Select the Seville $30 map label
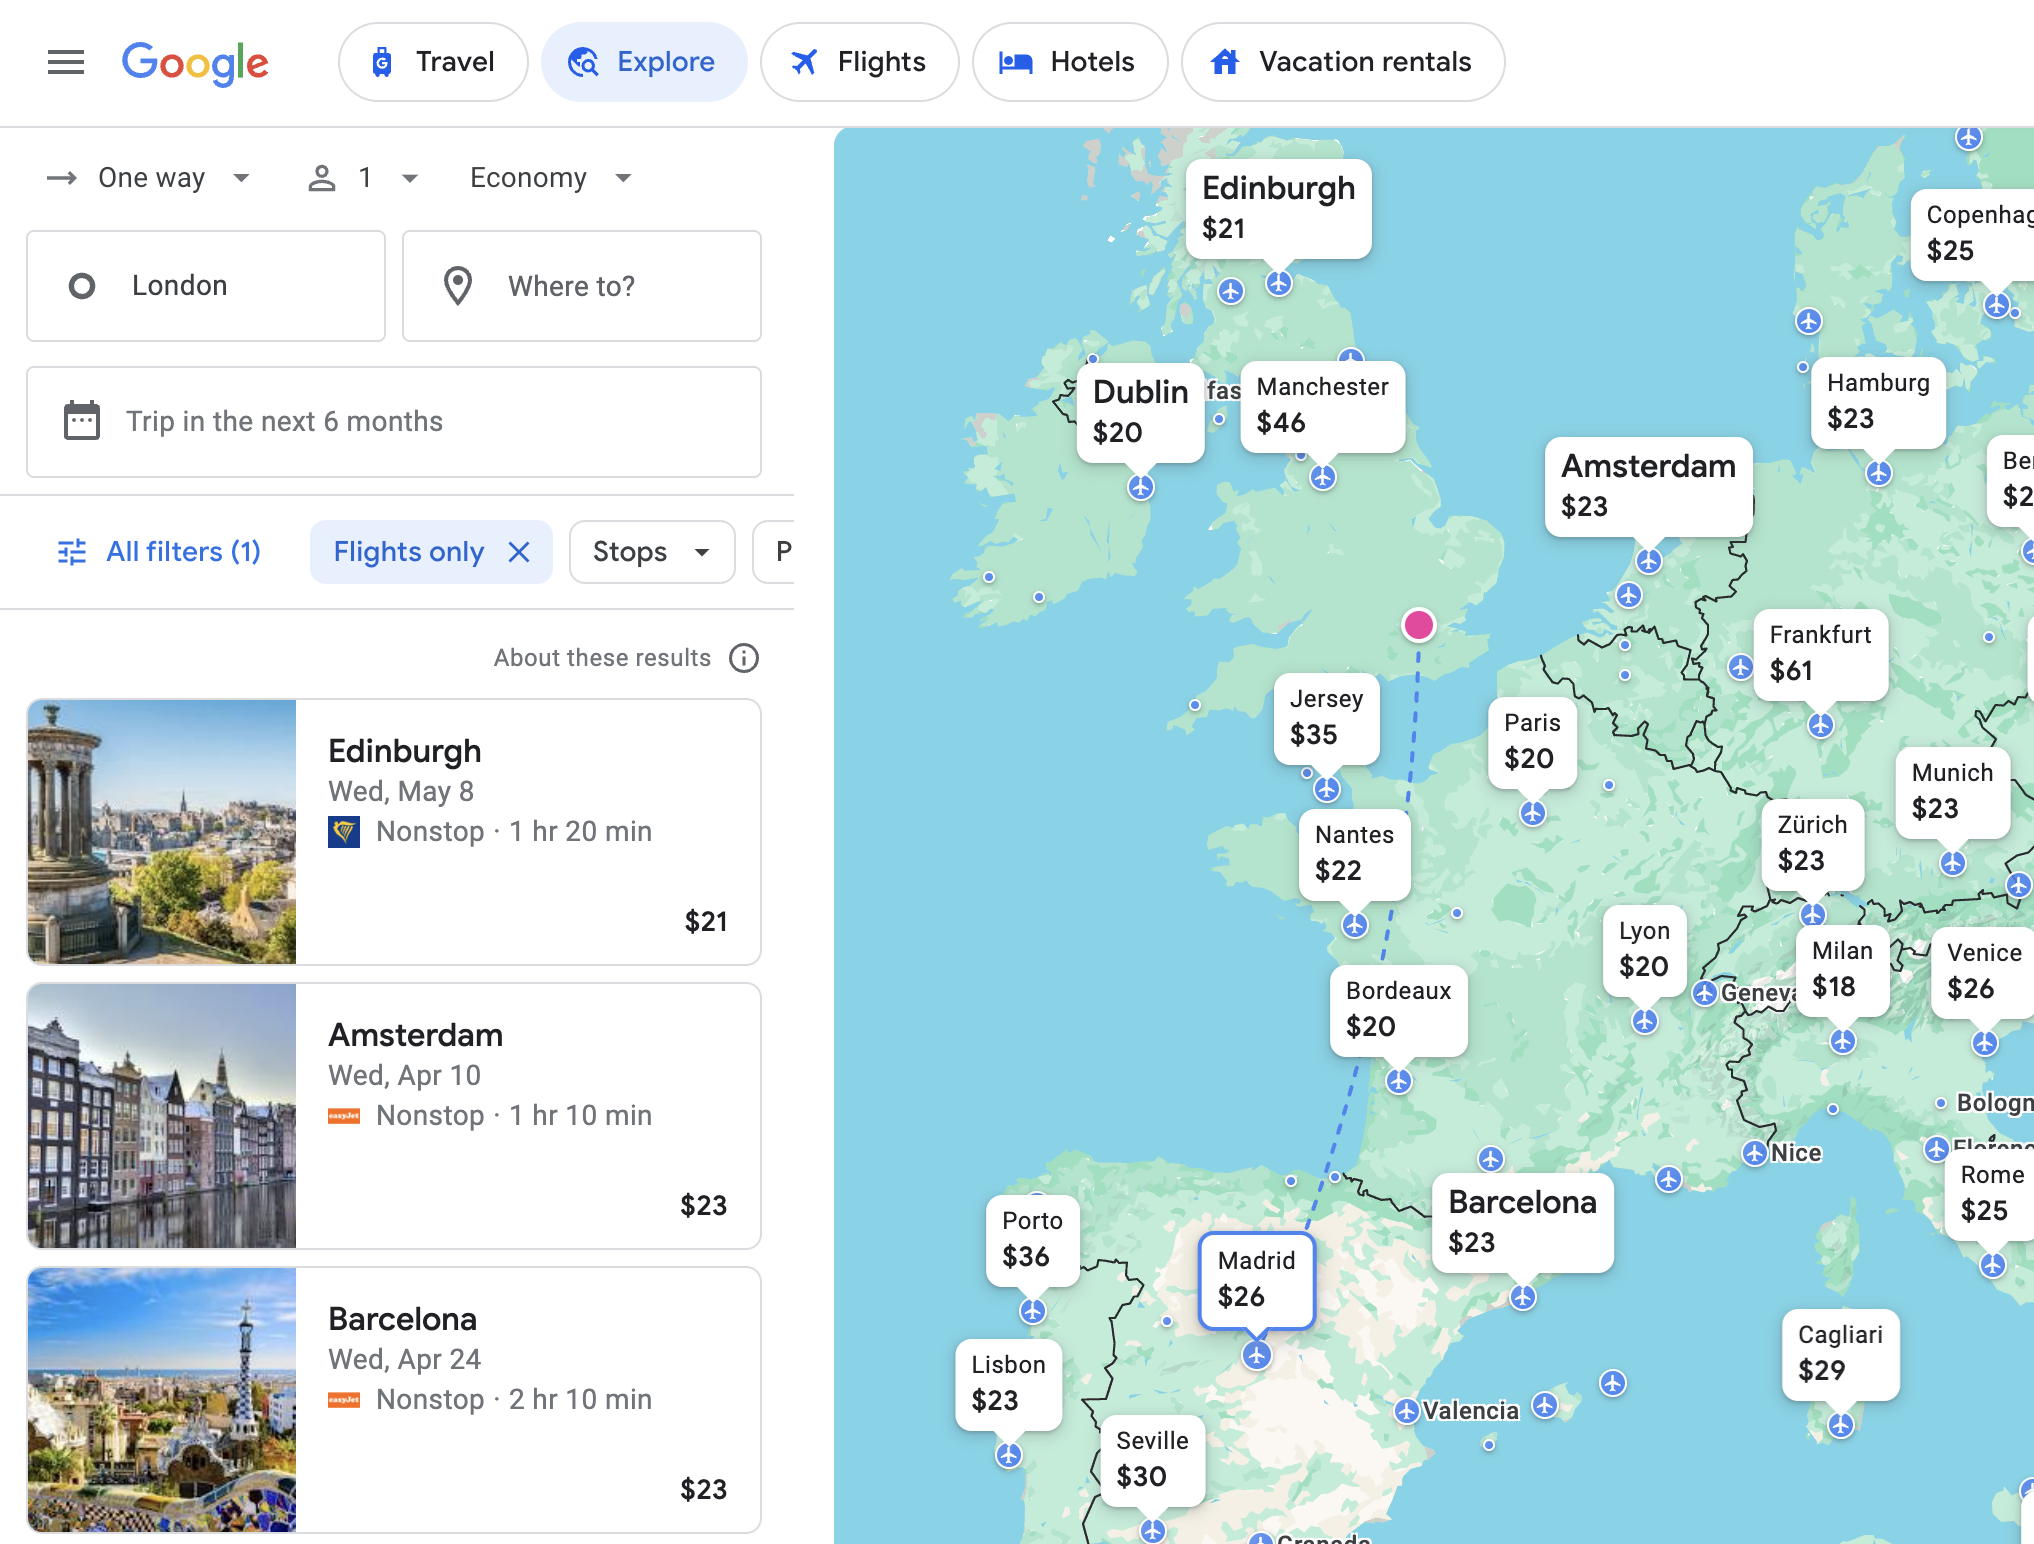This screenshot has width=2034, height=1544. click(x=1152, y=1460)
